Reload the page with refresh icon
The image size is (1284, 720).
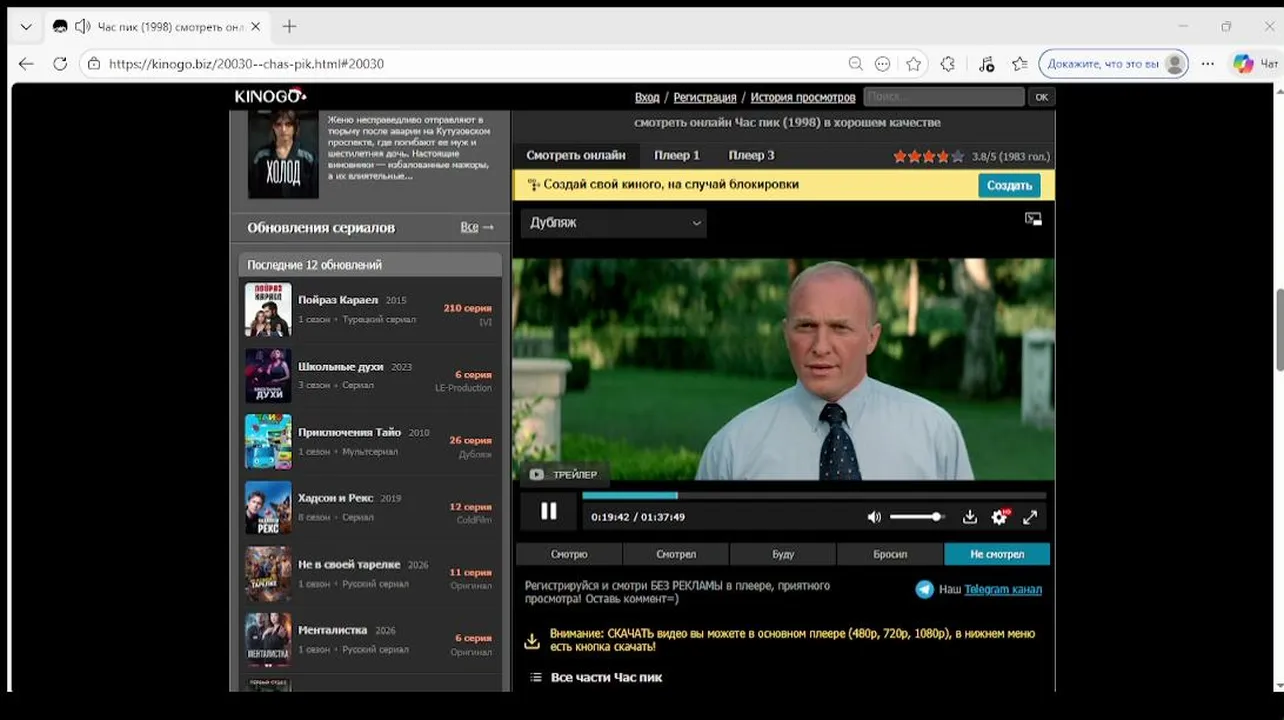click(60, 63)
